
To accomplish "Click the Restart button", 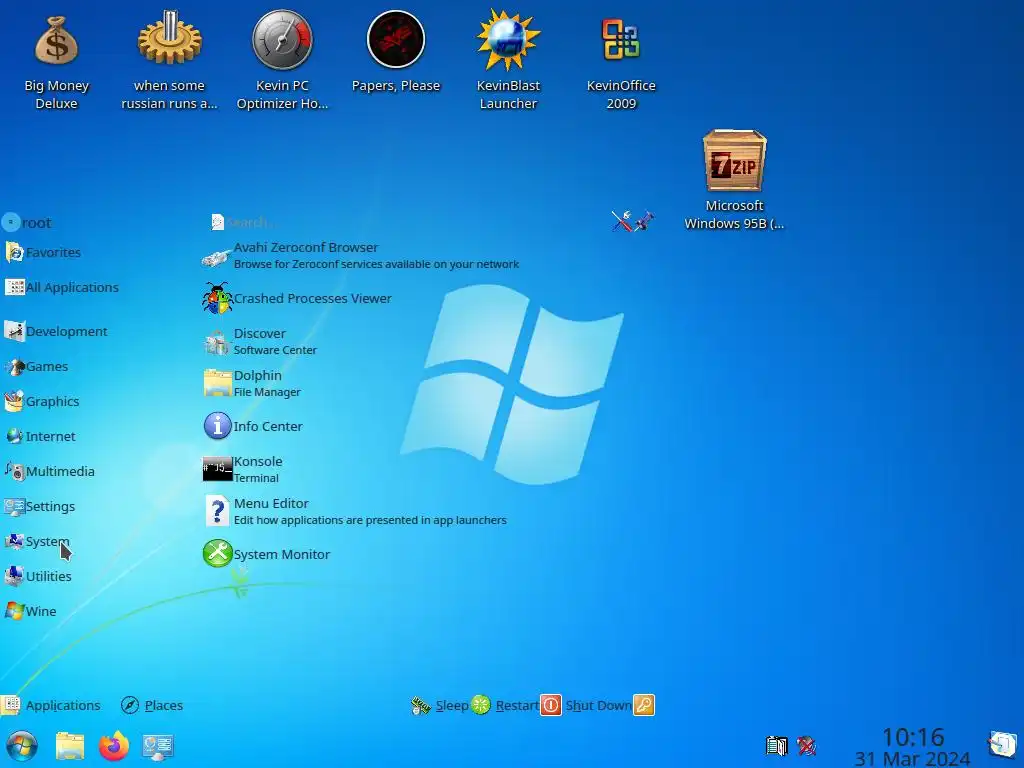I will click(x=505, y=705).
